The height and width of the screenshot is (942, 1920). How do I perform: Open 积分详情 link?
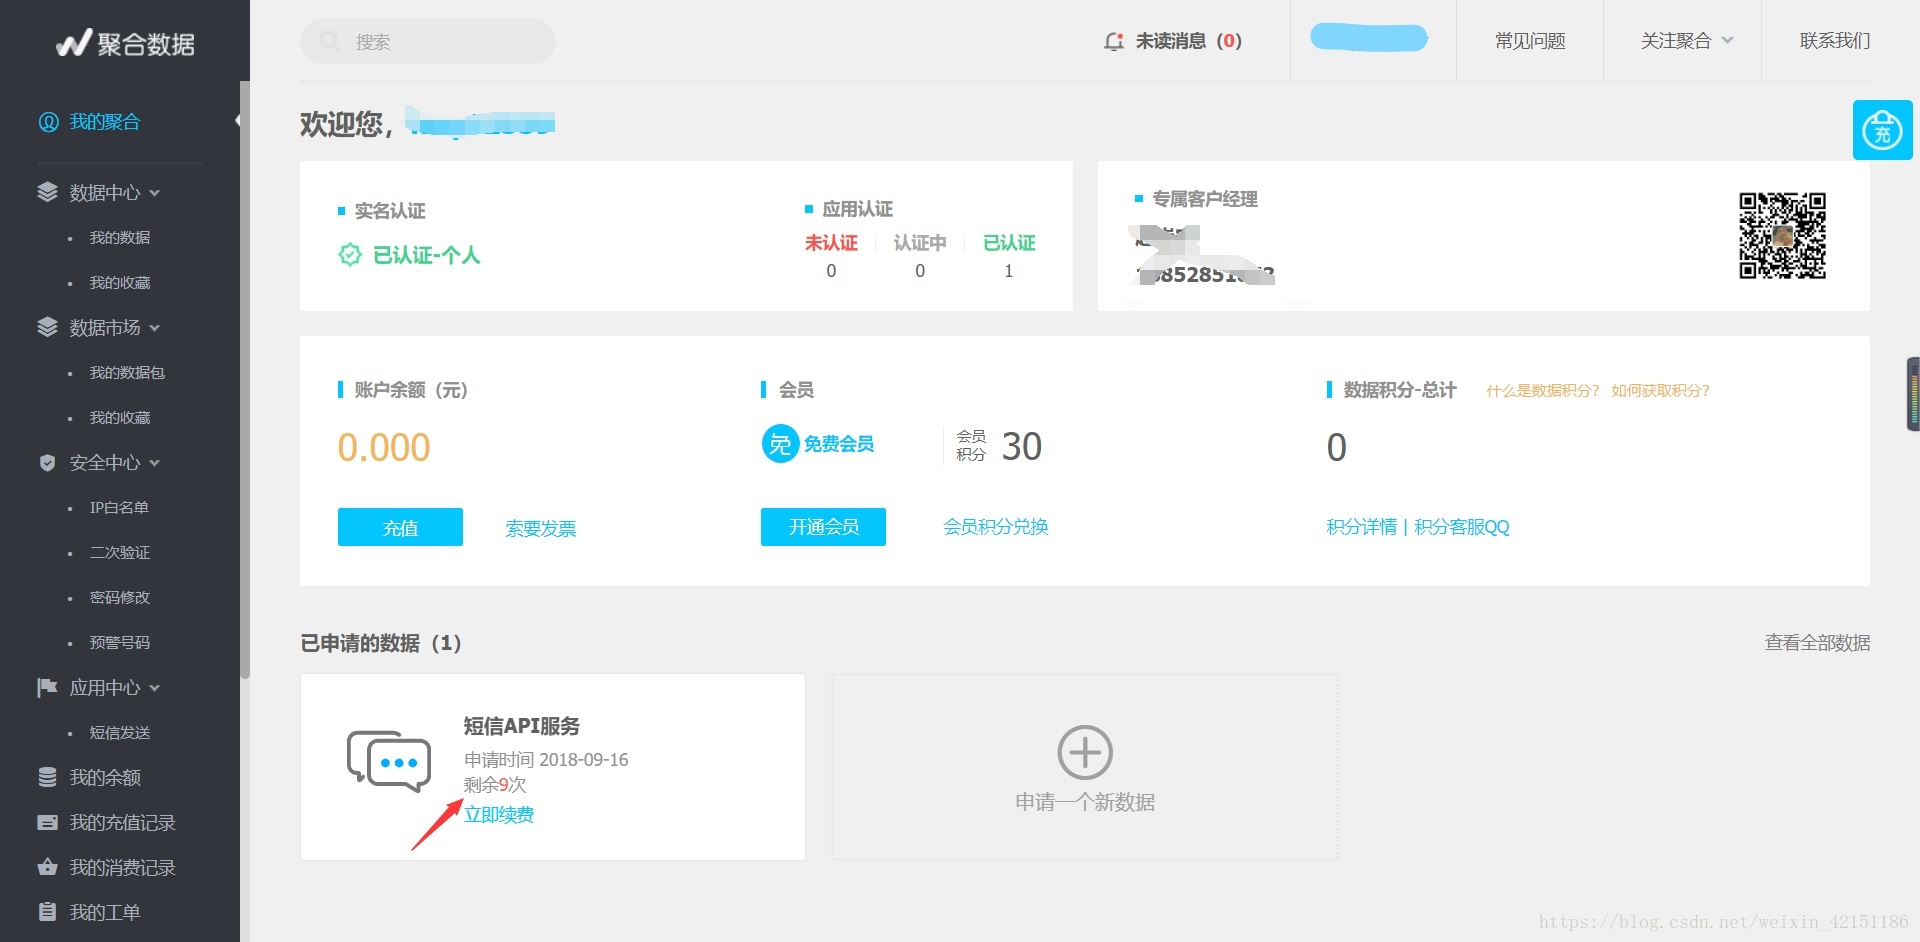click(1361, 527)
